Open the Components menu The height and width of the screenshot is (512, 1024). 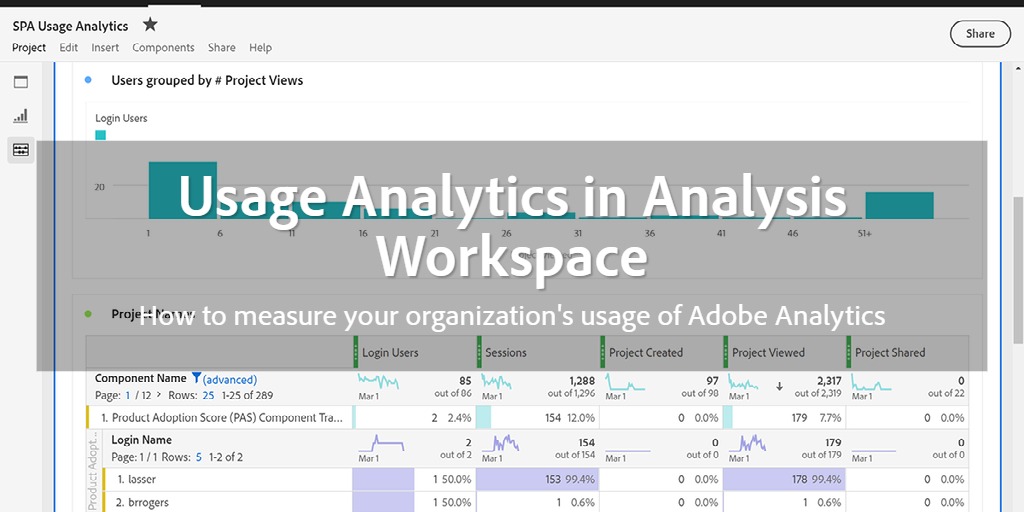(163, 47)
